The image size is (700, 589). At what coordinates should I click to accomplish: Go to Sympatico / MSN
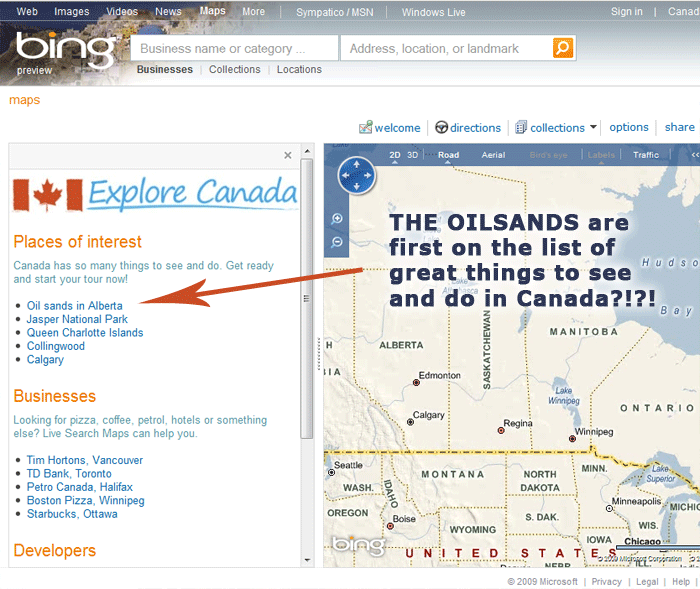click(x=334, y=13)
